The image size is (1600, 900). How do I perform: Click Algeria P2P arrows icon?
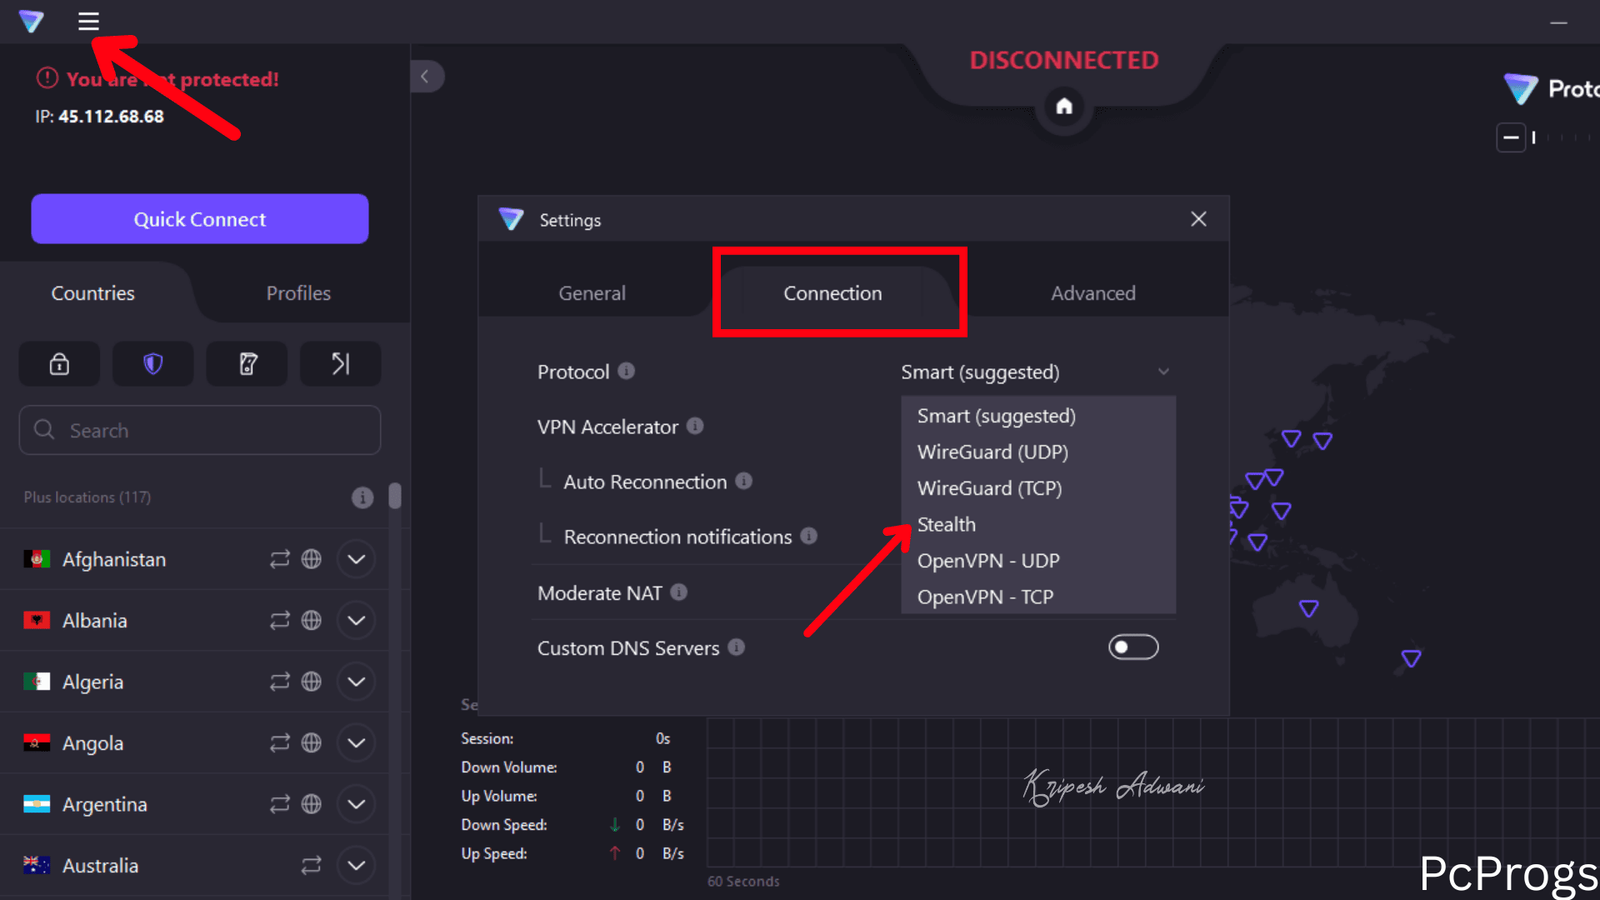[280, 681]
